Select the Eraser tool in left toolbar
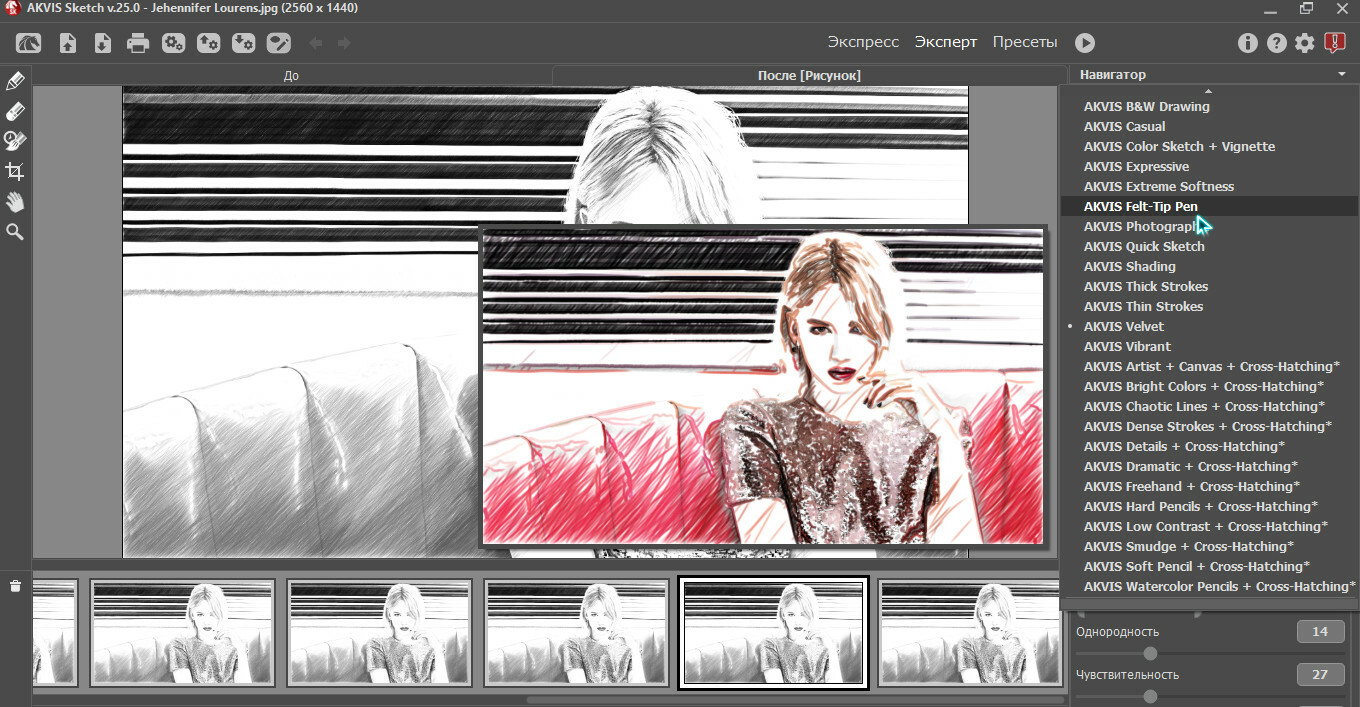 [15, 111]
